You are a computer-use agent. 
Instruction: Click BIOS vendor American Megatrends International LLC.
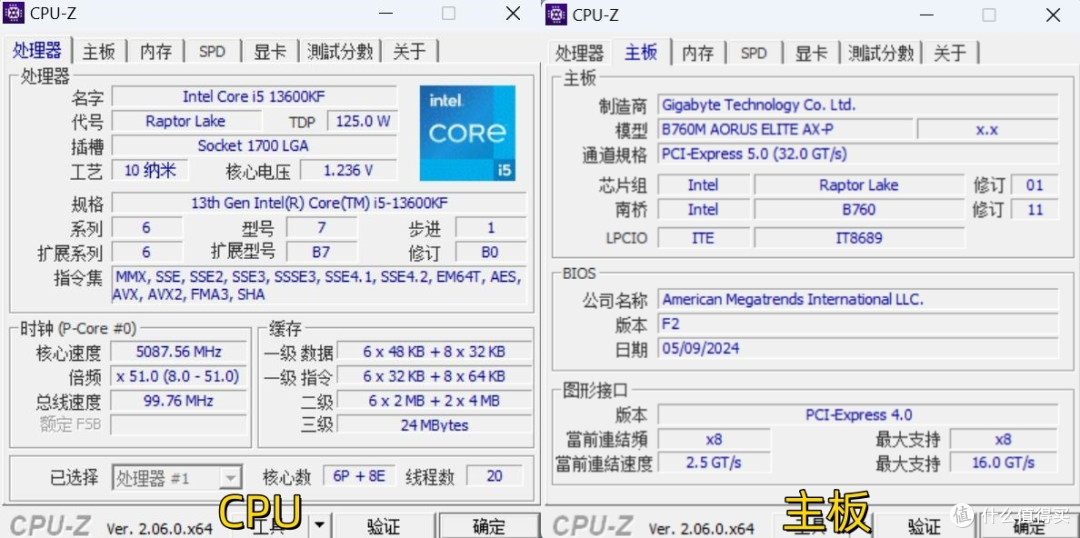tap(858, 300)
